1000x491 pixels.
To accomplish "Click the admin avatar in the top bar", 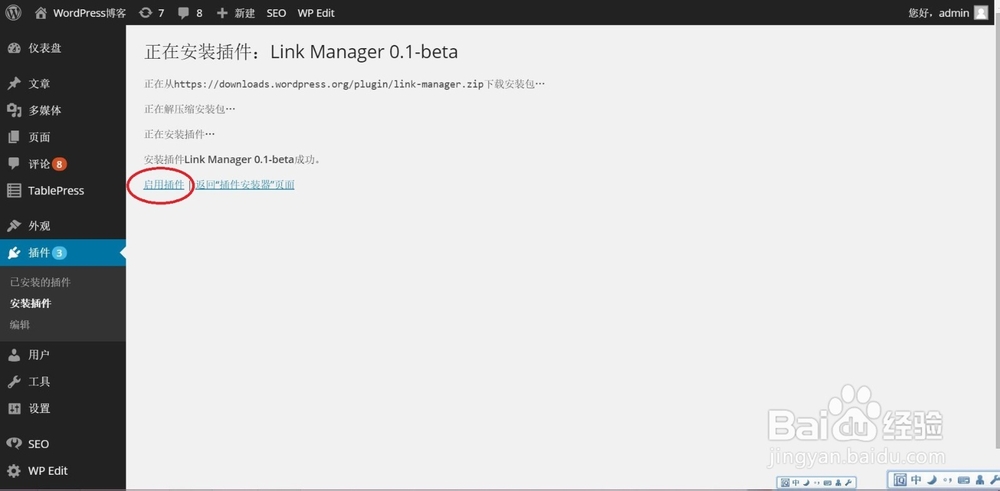I will point(980,13).
